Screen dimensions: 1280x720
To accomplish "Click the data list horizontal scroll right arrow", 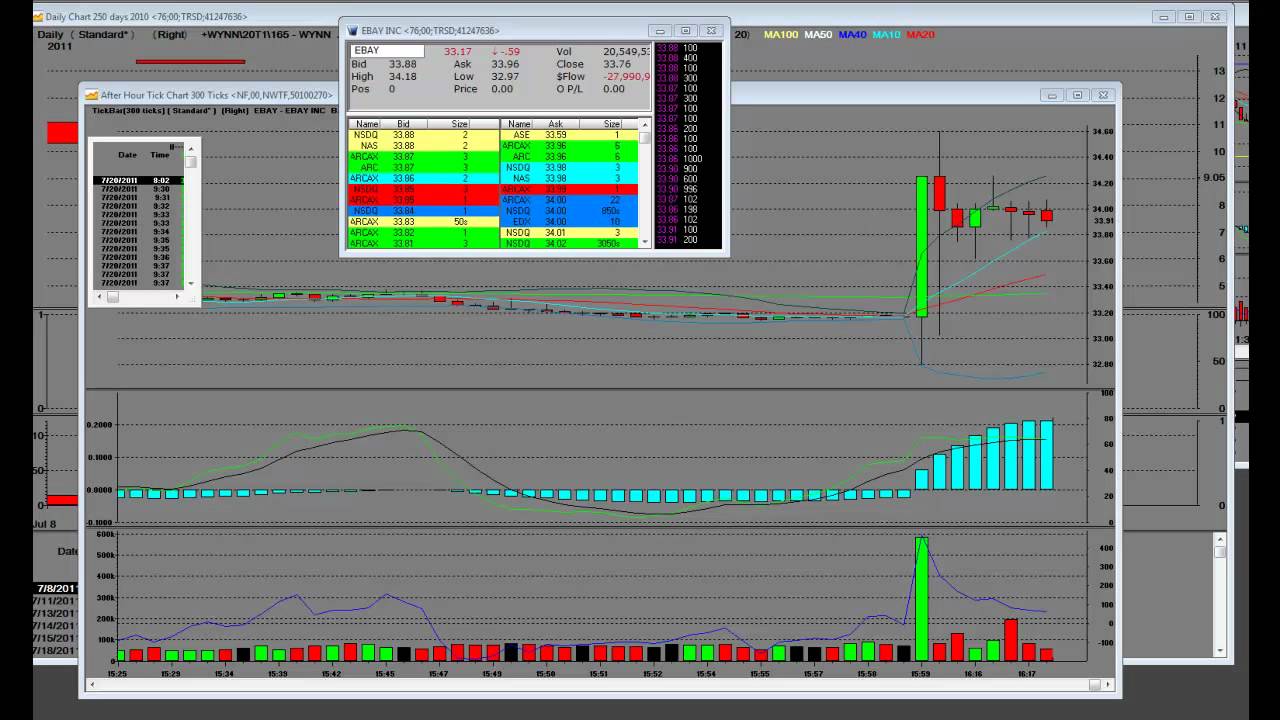I will (178, 297).
